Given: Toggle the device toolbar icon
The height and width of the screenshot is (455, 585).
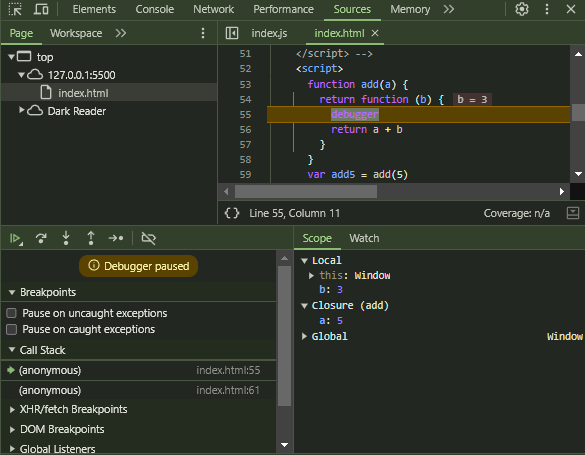Looking at the screenshot, I should click(41, 9).
